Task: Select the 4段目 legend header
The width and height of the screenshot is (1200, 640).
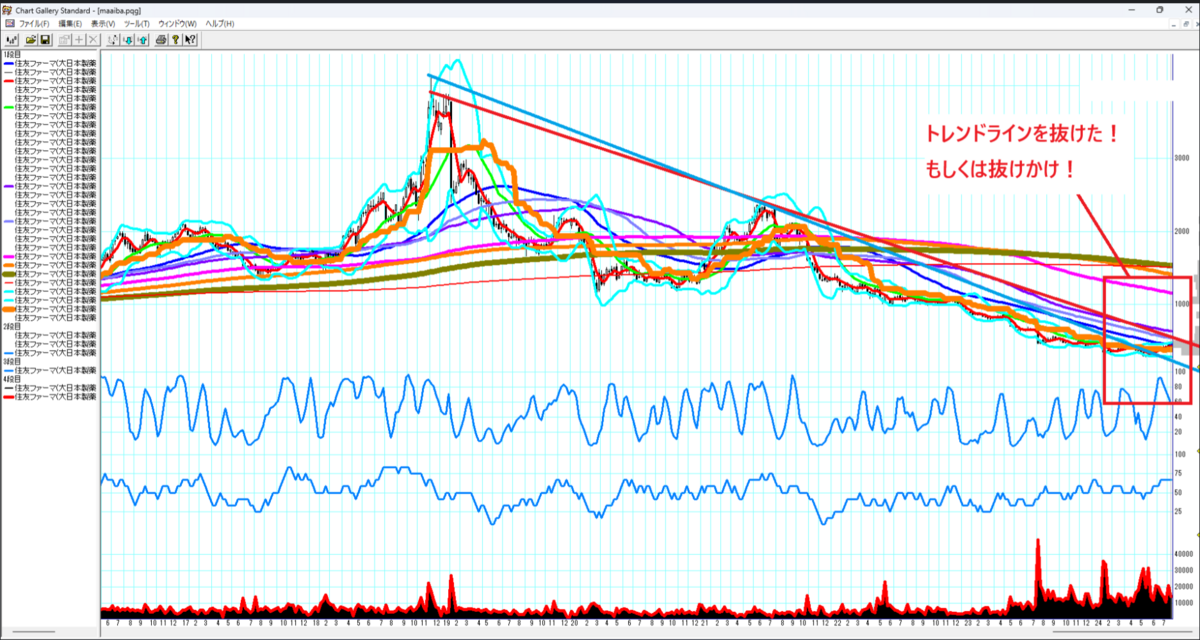Action: pyautogui.click(x=14, y=379)
